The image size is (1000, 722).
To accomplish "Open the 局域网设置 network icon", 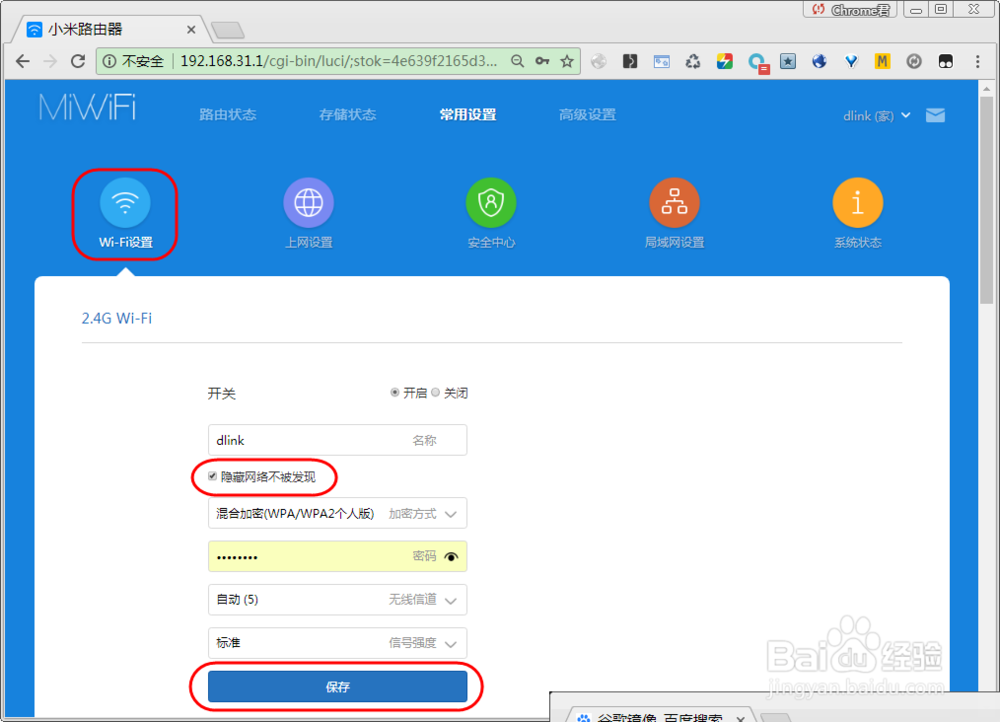I will [674, 203].
